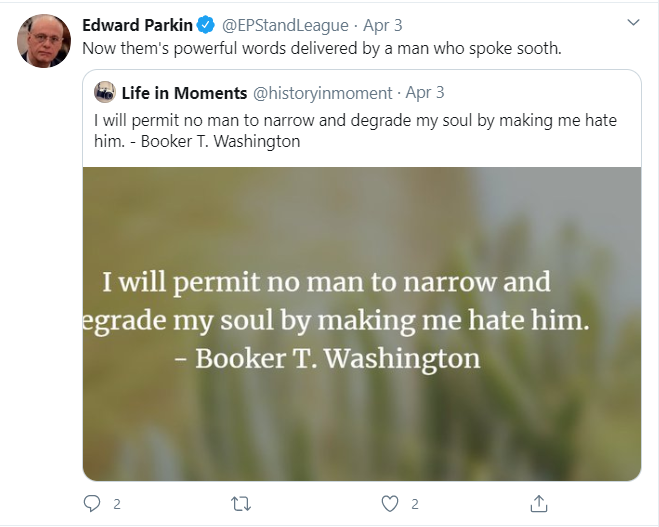
Task: Click the blue verified badge beside Edward Parkin
Action: coord(206,25)
